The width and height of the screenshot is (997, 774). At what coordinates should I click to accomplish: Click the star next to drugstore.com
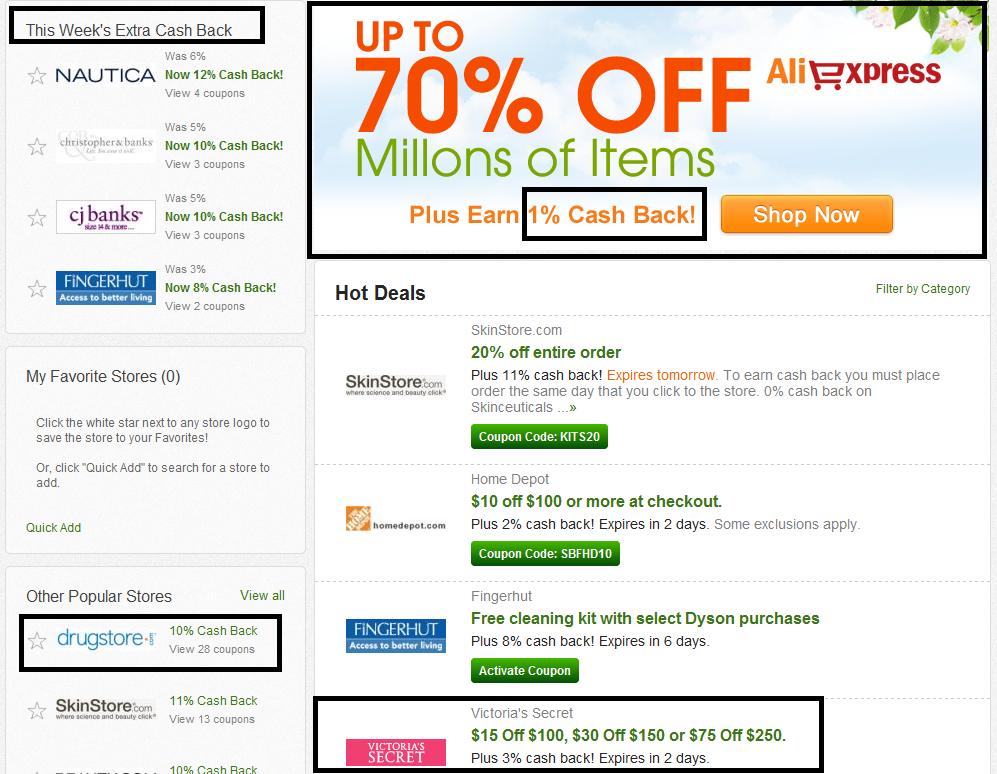coord(37,640)
